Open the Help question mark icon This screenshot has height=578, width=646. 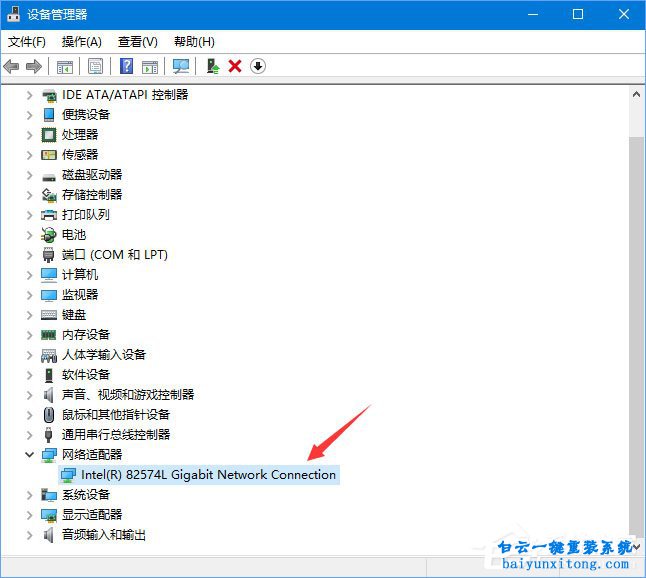point(126,66)
